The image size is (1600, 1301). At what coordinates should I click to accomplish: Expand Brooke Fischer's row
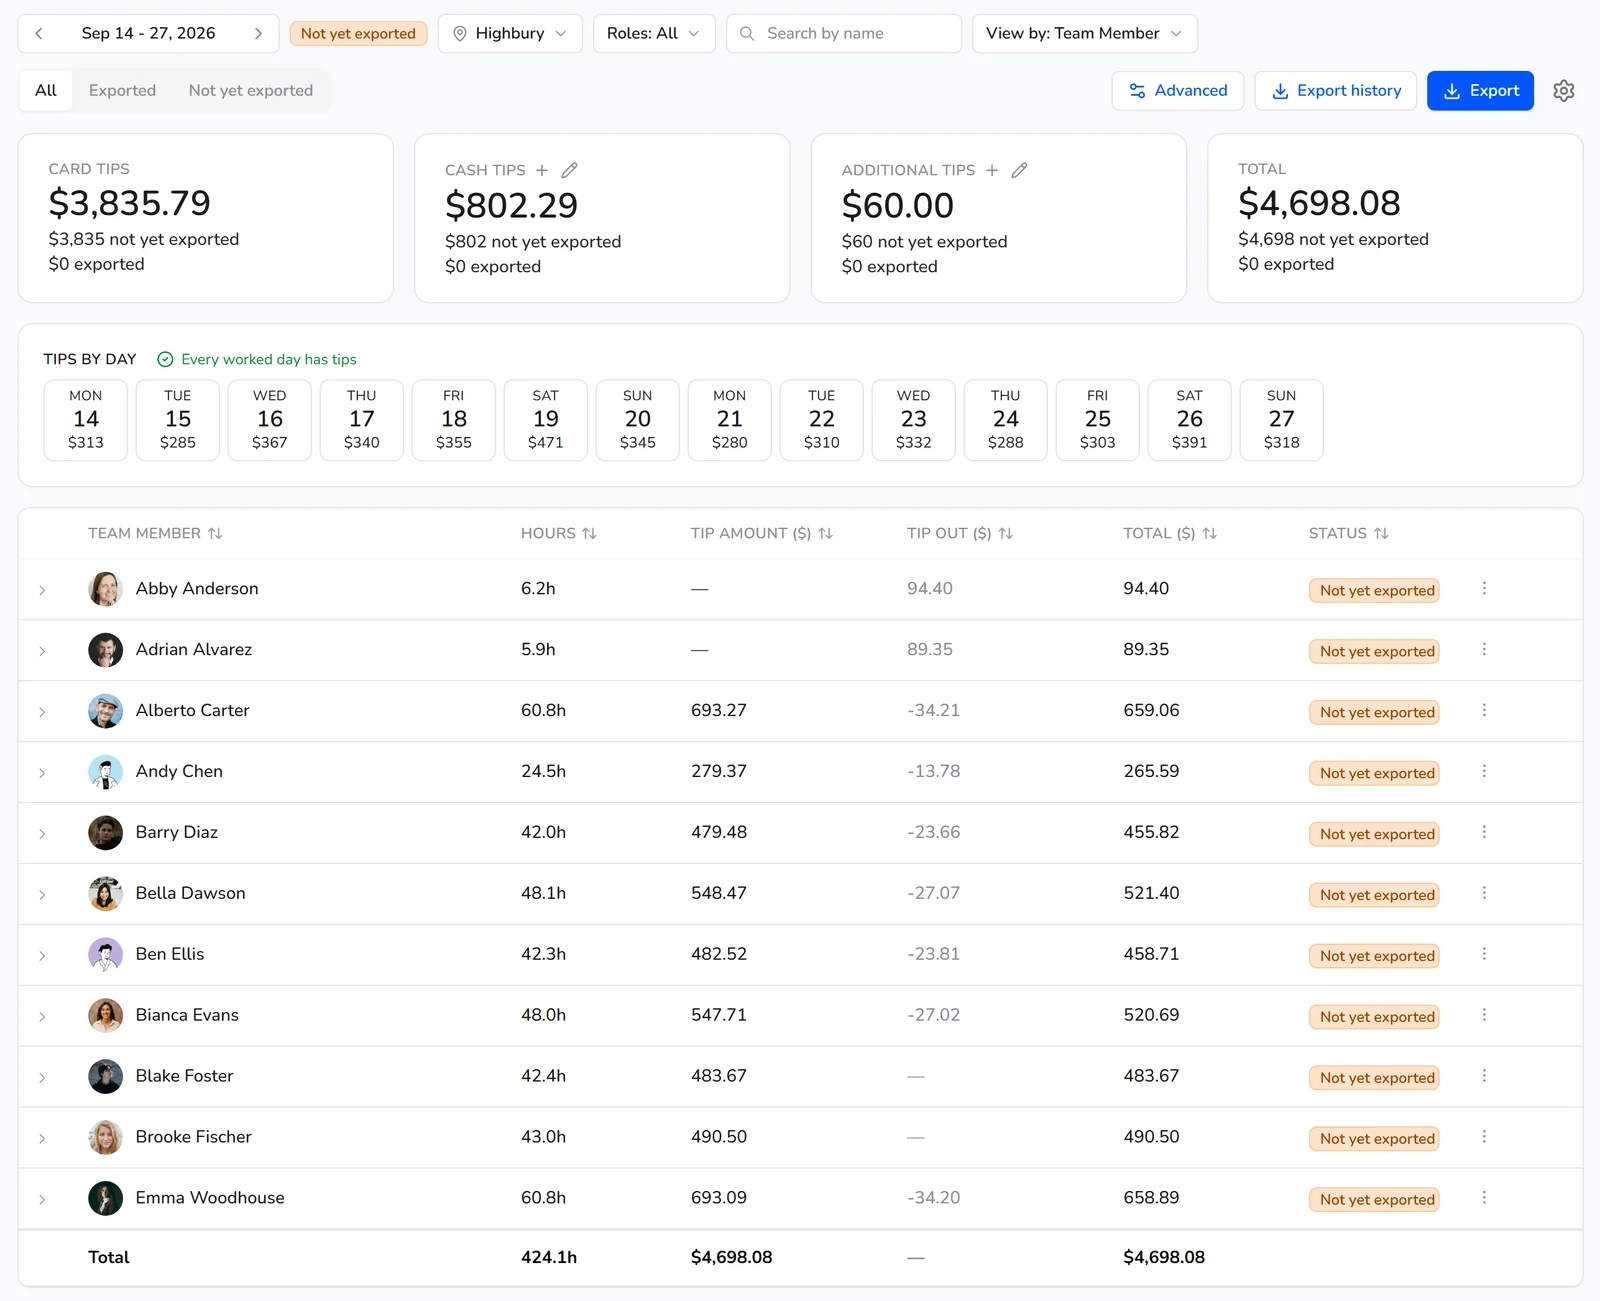click(42, 1138)
